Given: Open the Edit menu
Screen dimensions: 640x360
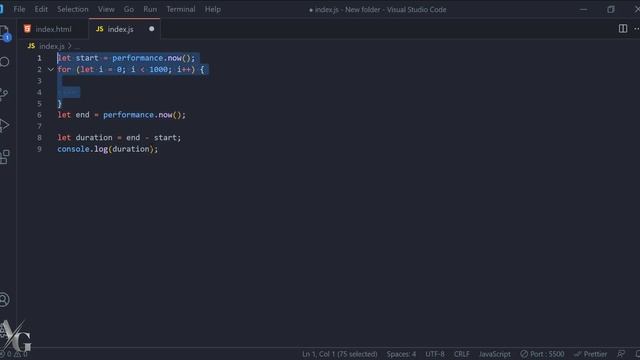Looking at the screenshot, I should pyautogui.click(x=41, y=9).
